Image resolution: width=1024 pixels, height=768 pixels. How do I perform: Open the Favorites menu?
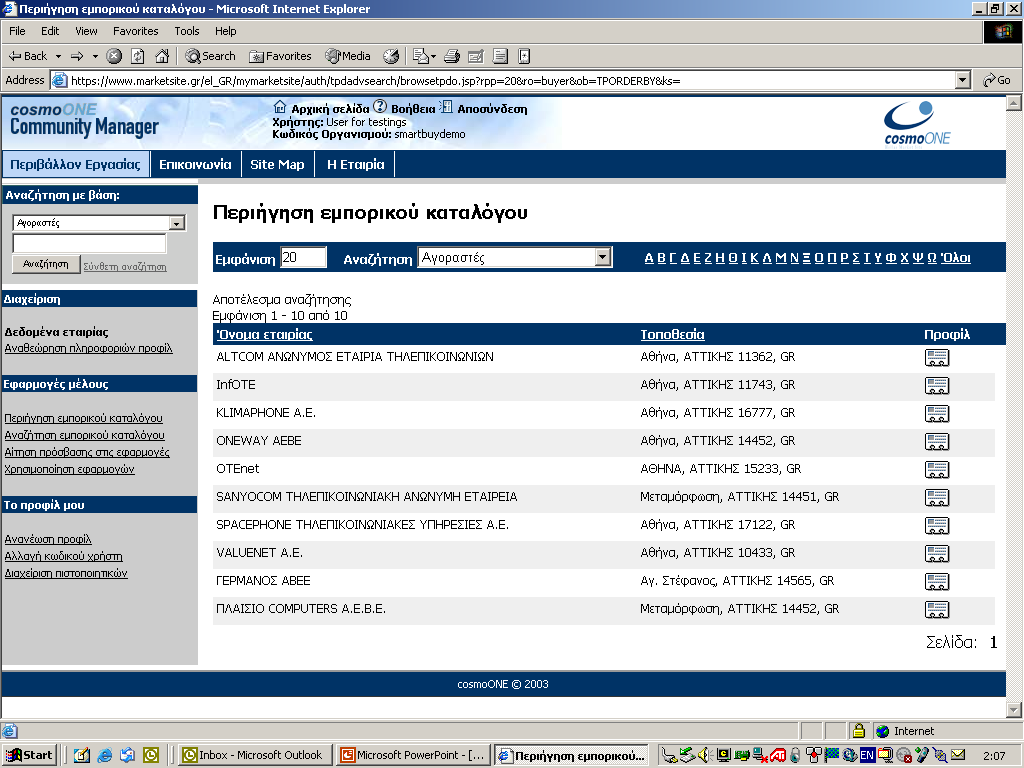pyautogui.click(x=136, y=31)
